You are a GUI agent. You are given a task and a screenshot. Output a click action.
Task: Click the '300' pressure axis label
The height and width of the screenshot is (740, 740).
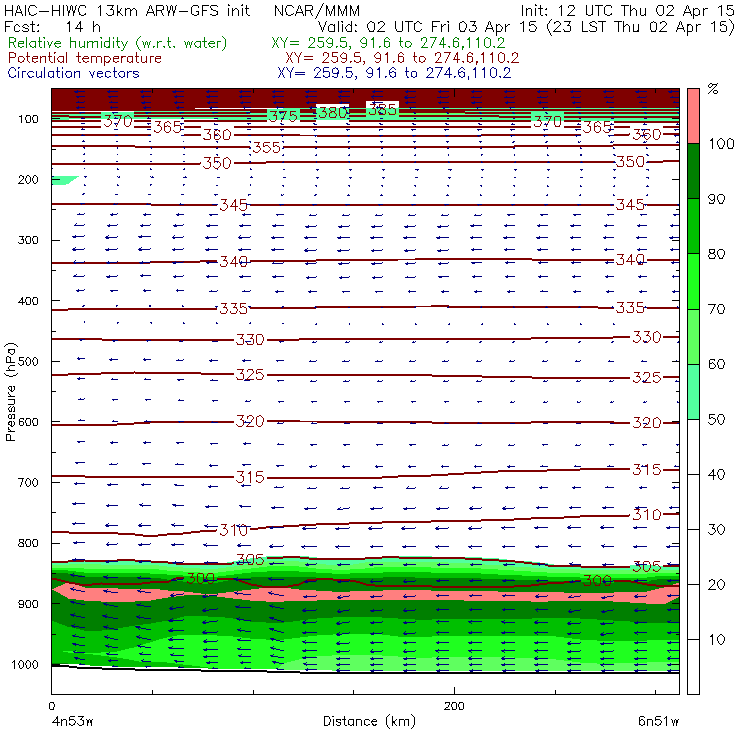(x=28, y=240)
